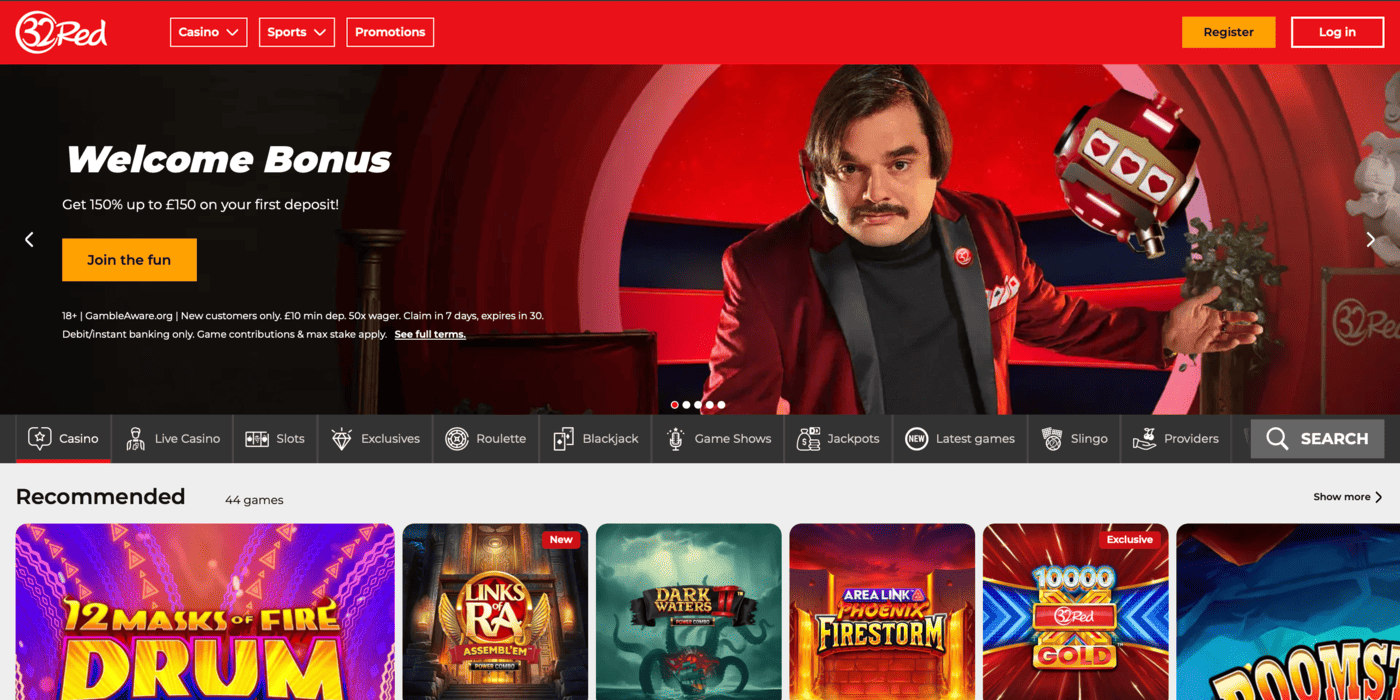
Task: Open the 10000 32Red Gold game
Action: (x=1075, y=612)
